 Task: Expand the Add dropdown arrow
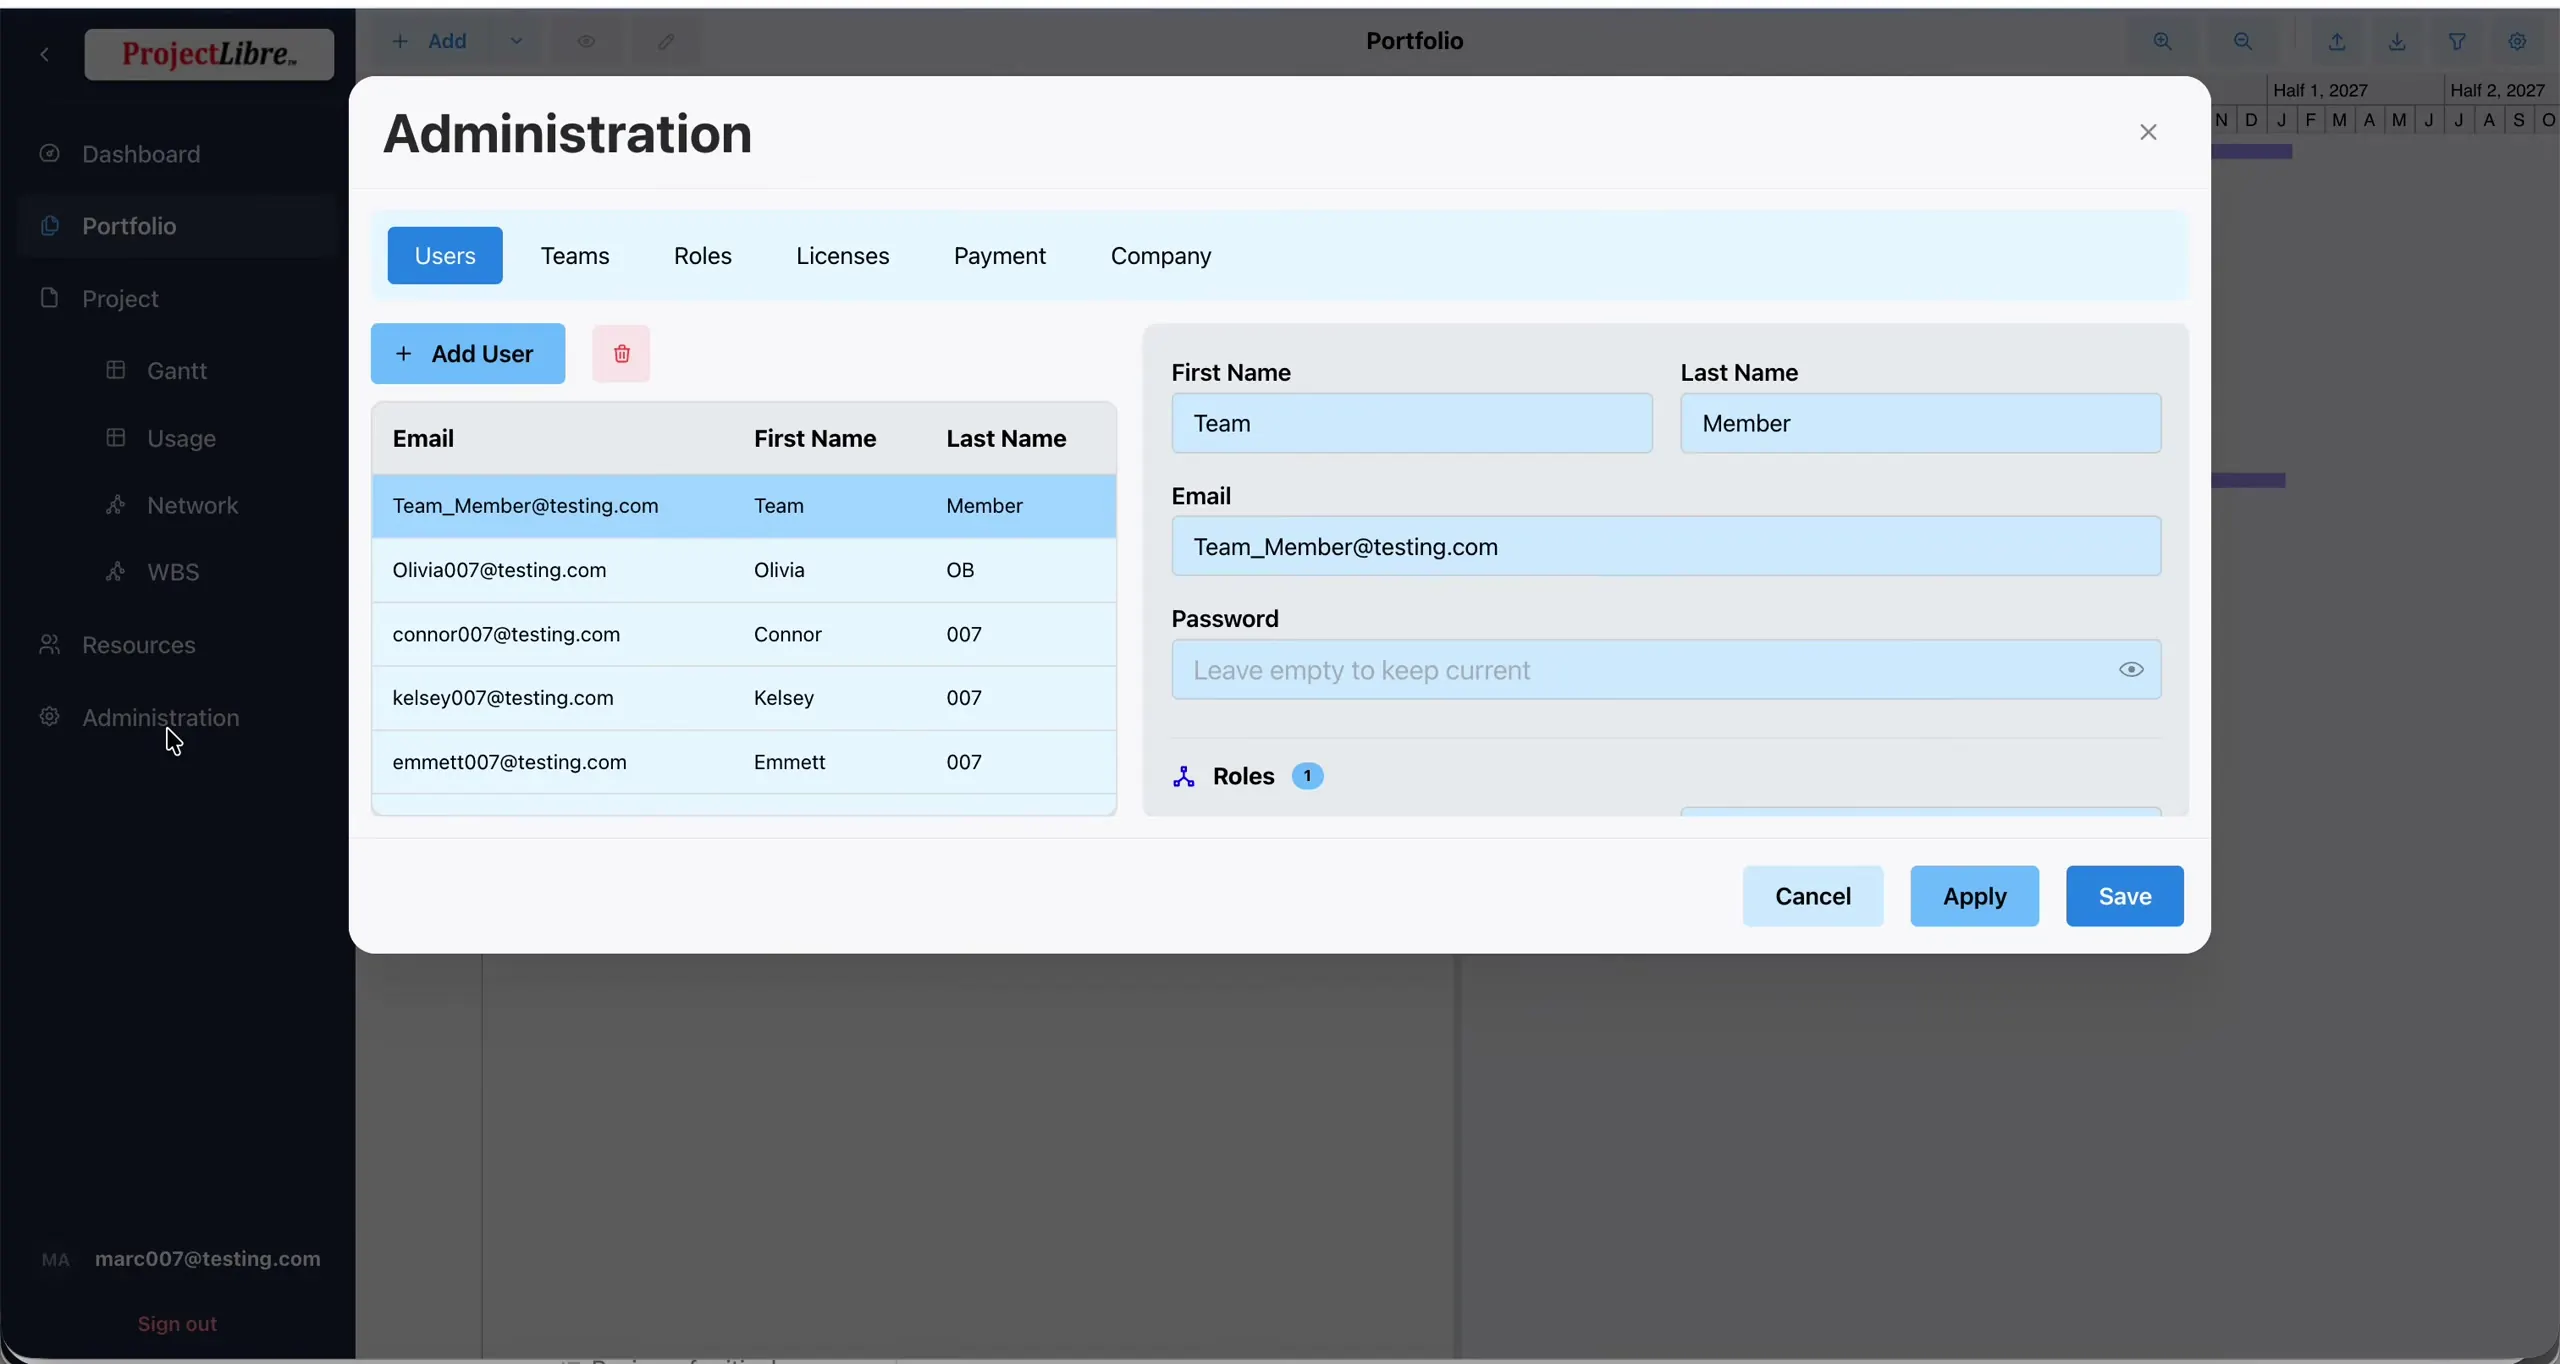pos(516,41)
